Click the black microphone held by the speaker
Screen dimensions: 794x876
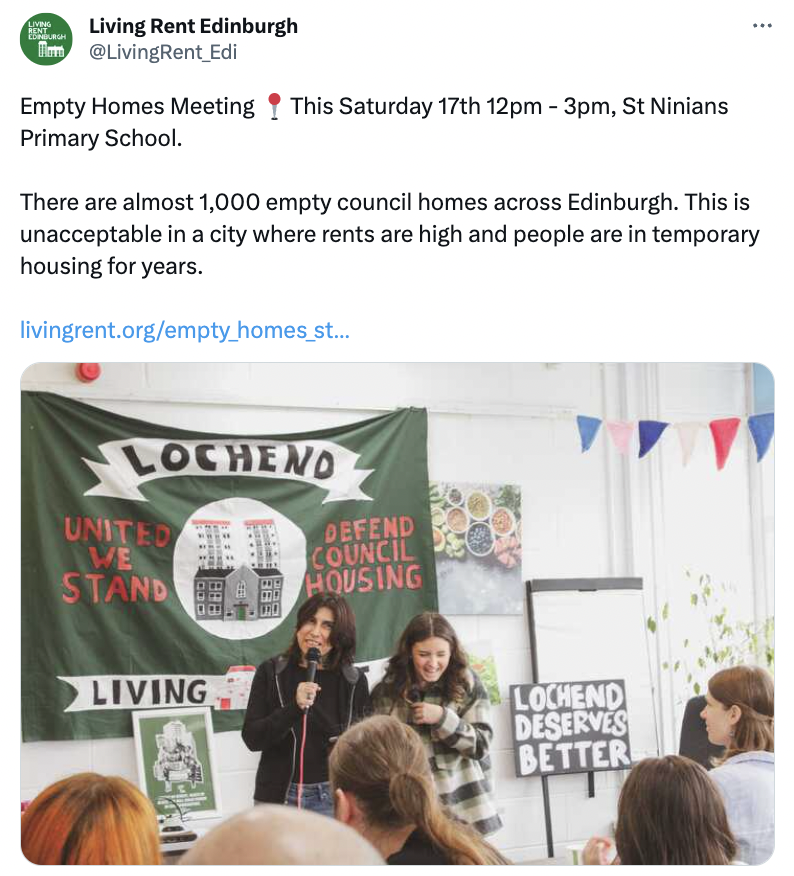click(312, 665)
